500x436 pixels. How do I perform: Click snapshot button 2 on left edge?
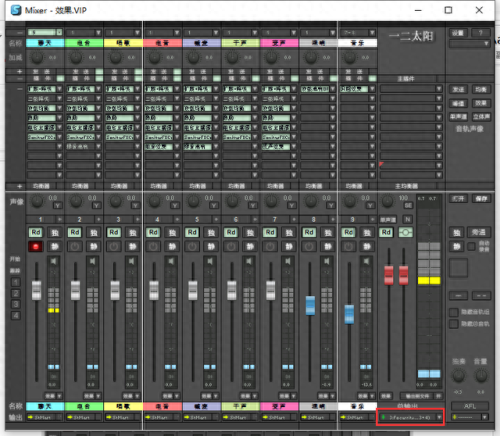[16, 293]
